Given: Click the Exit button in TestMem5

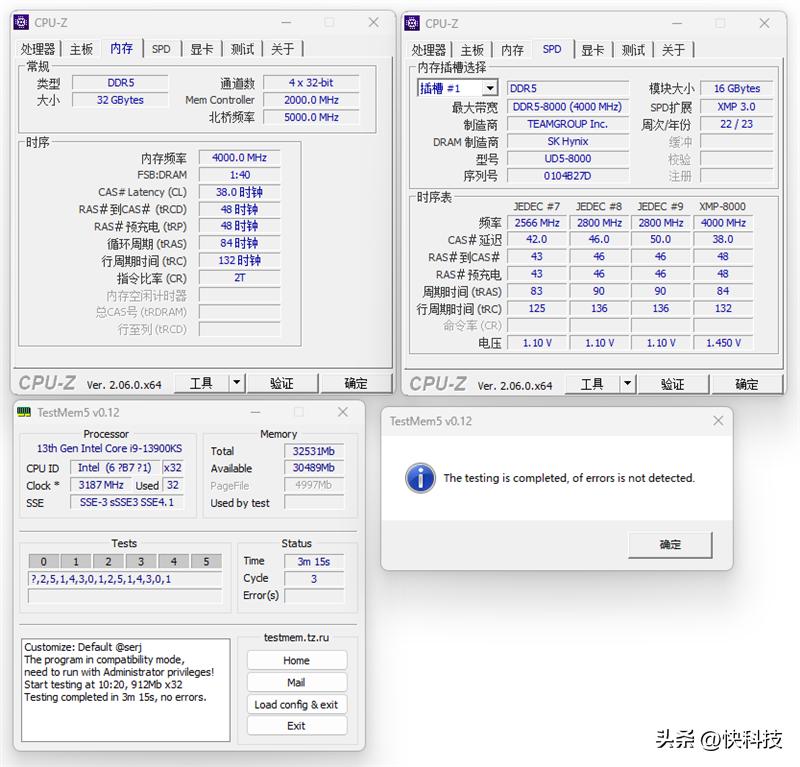Looking at the screenshot, I should (296, 726).
